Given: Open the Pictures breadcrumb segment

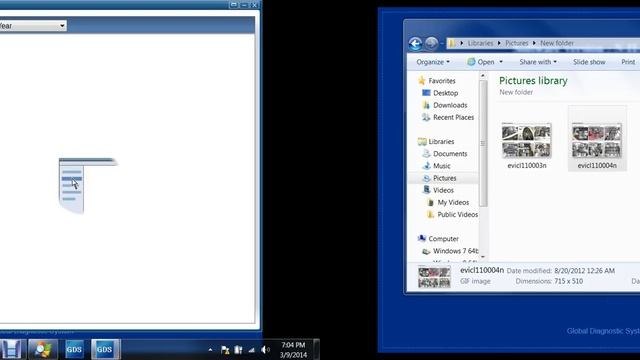Looking at the screenshot, I should 516,43.
